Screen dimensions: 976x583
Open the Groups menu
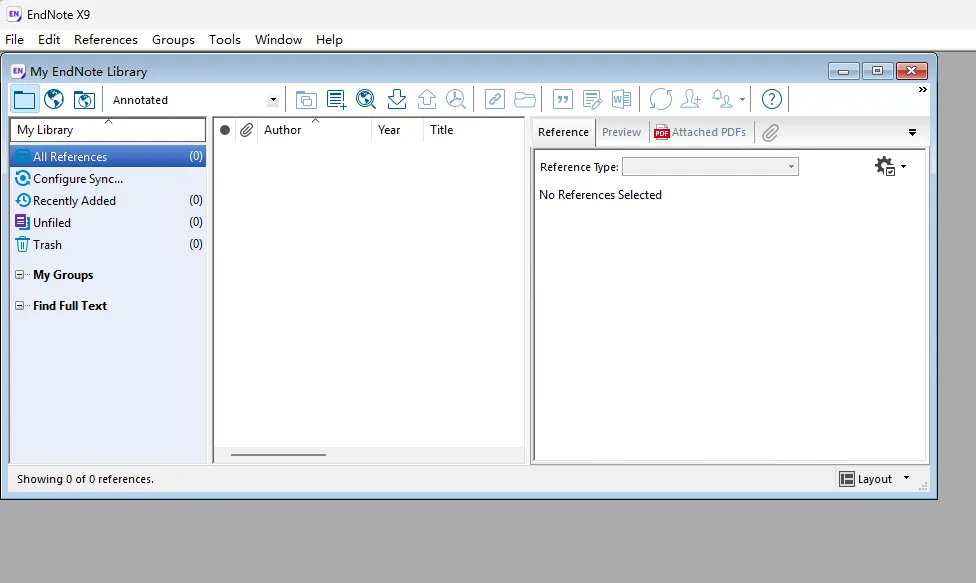(173, 40)
